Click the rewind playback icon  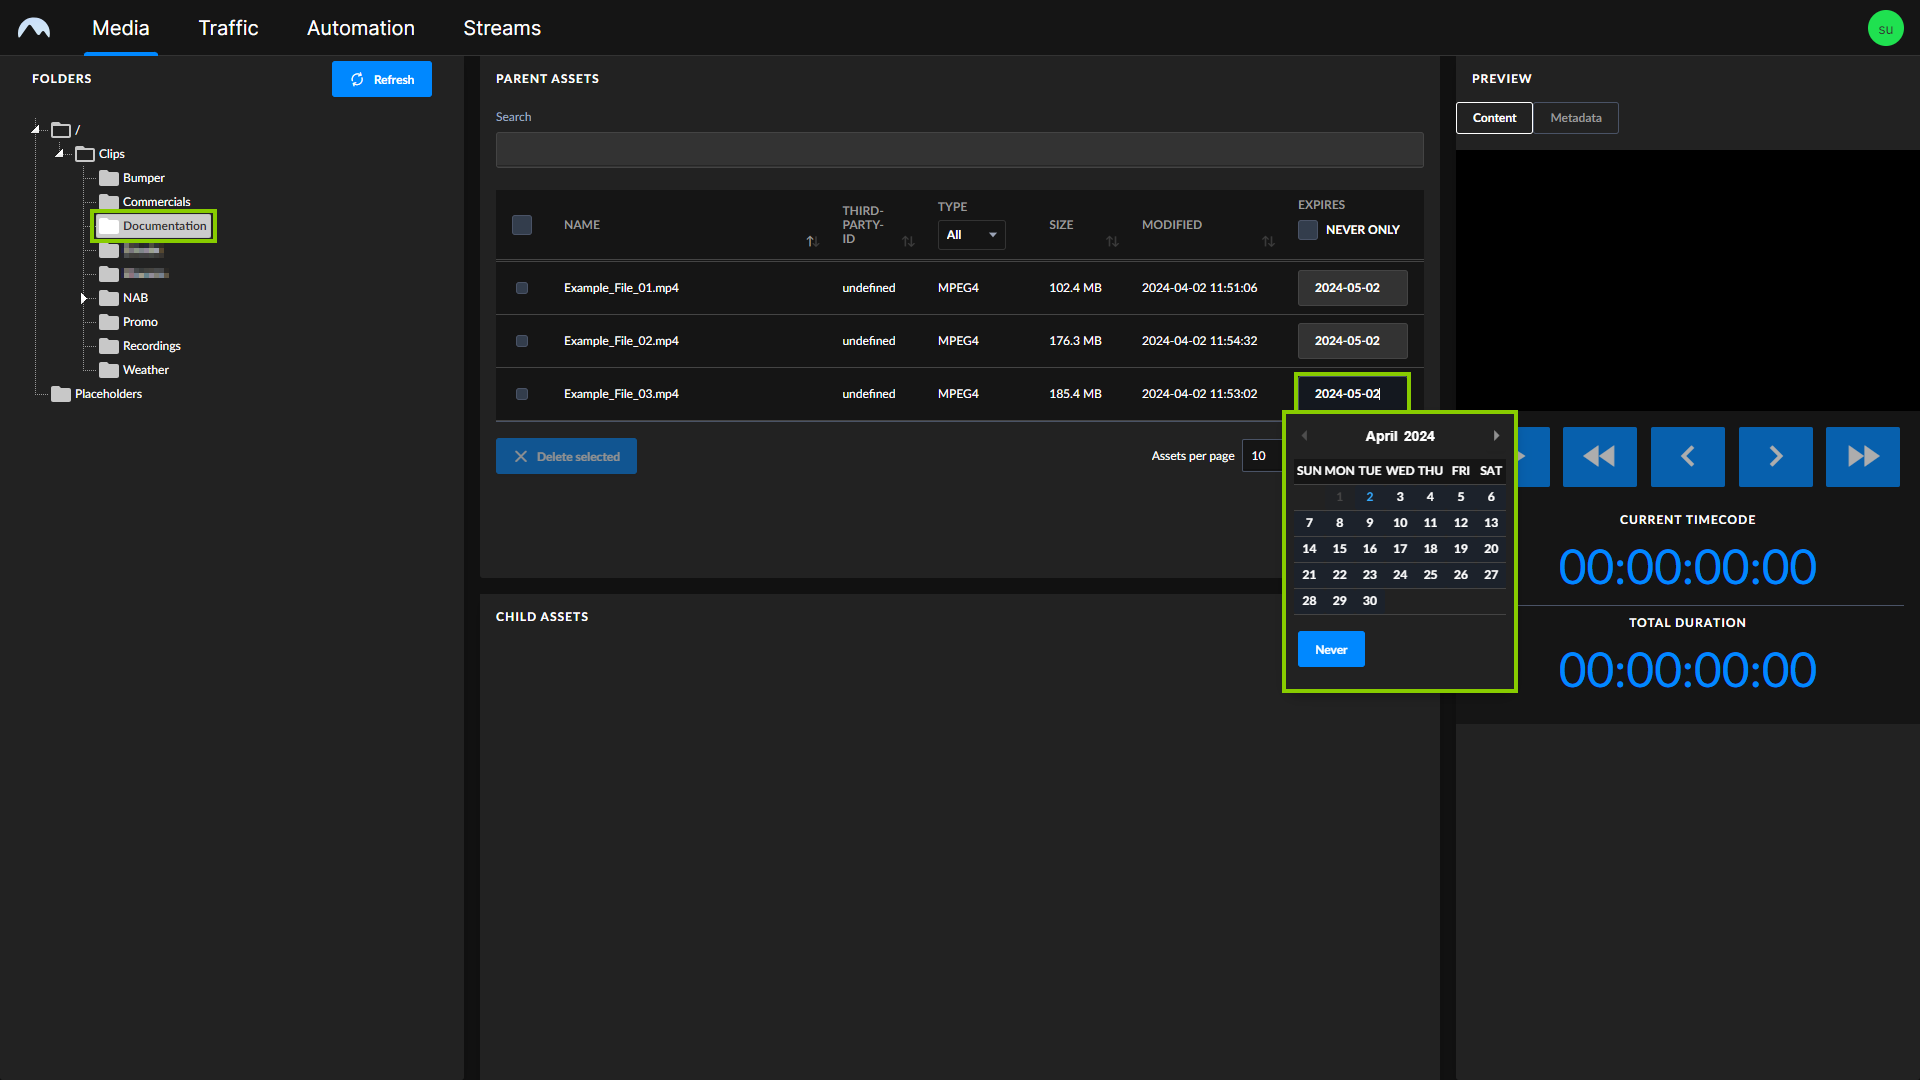(x=1600, y=457)
